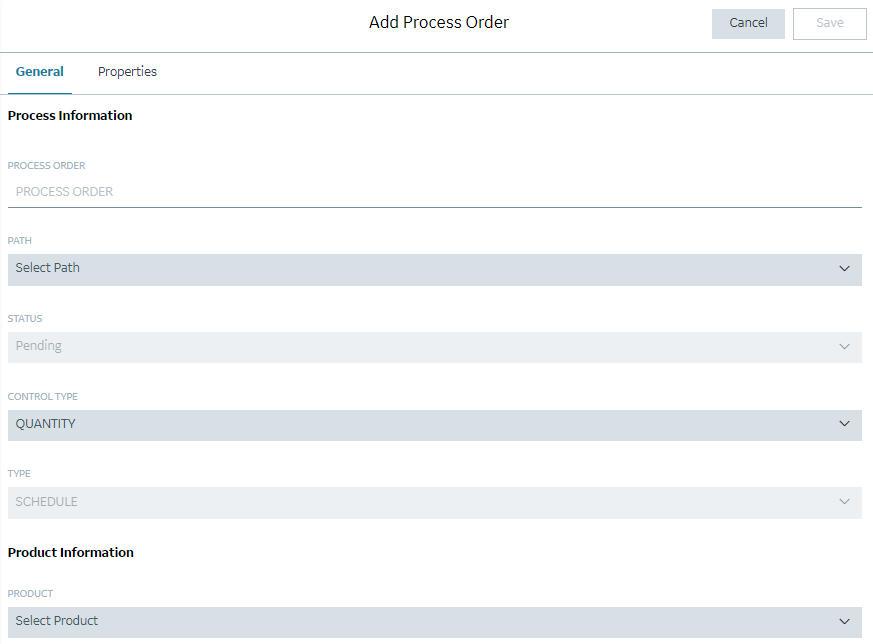Switch to the General tab
Viewport: 873px width, 644px height.
tap(40, 72)
